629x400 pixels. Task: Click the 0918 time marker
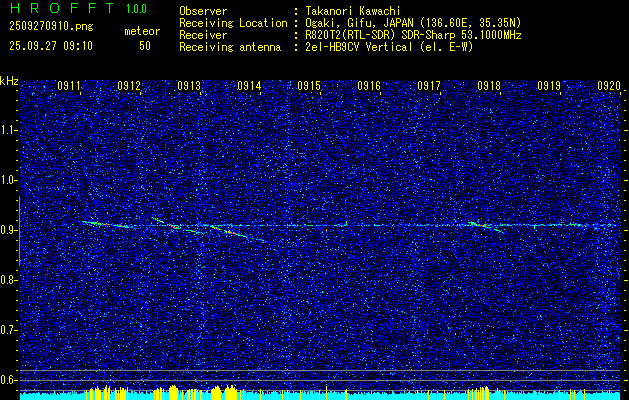(x=489, y=86)
